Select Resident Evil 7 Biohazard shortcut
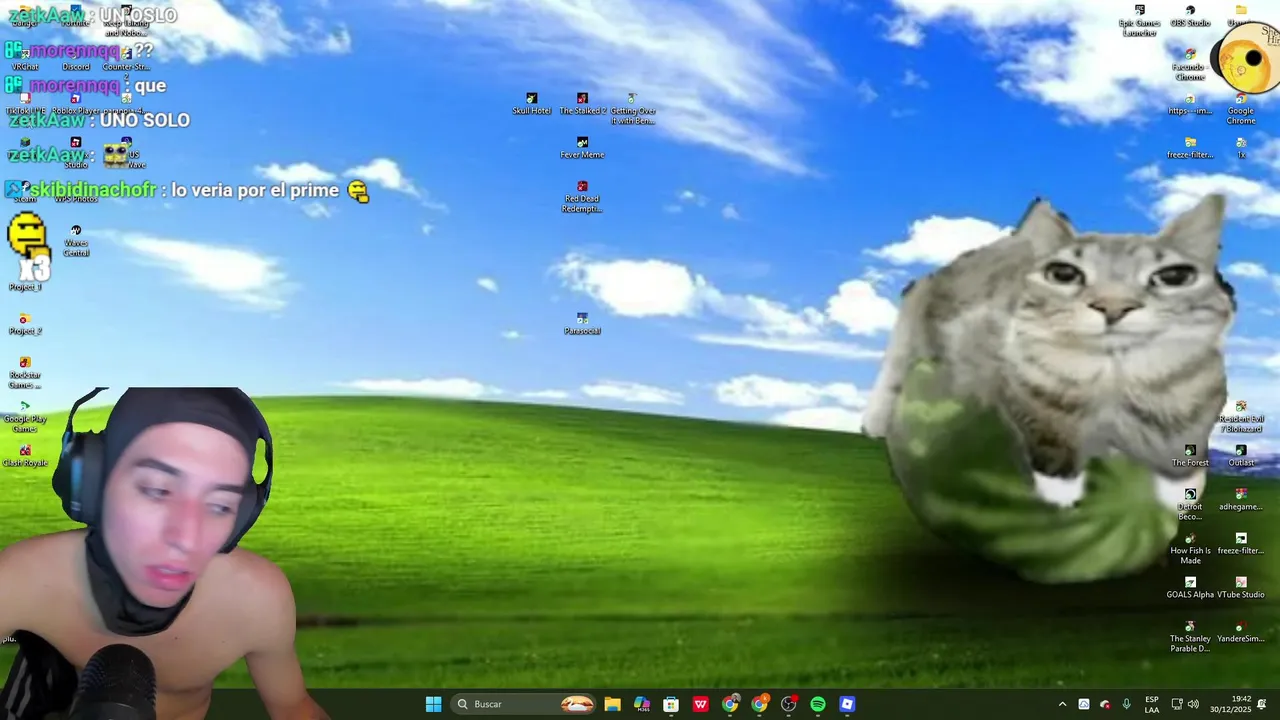1280x720 pixels. pos(1241,417)
